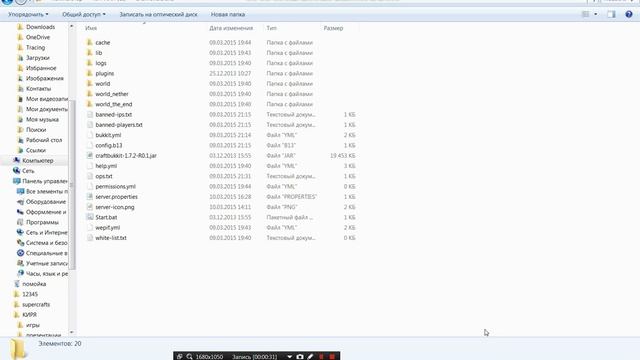Image resolution: width=640 pixels, height=360 pixels.
Task: Open Изображения in the navigation pane
Action: (x=45, y=78)
